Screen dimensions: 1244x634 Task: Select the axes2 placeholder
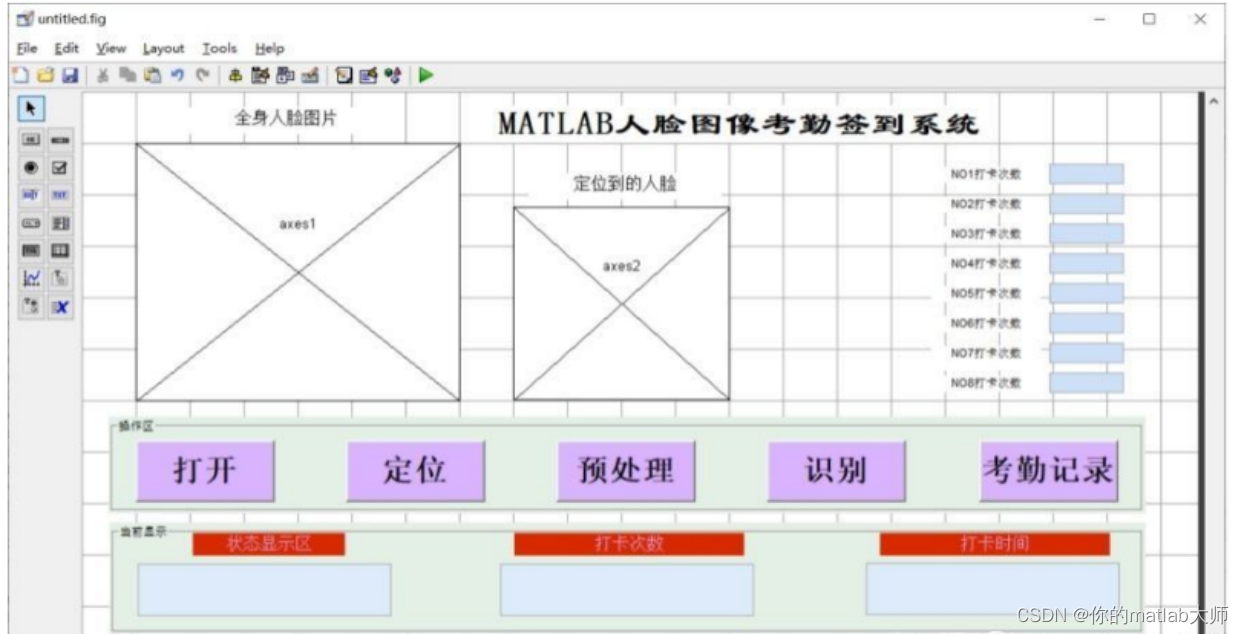point(622,304)
